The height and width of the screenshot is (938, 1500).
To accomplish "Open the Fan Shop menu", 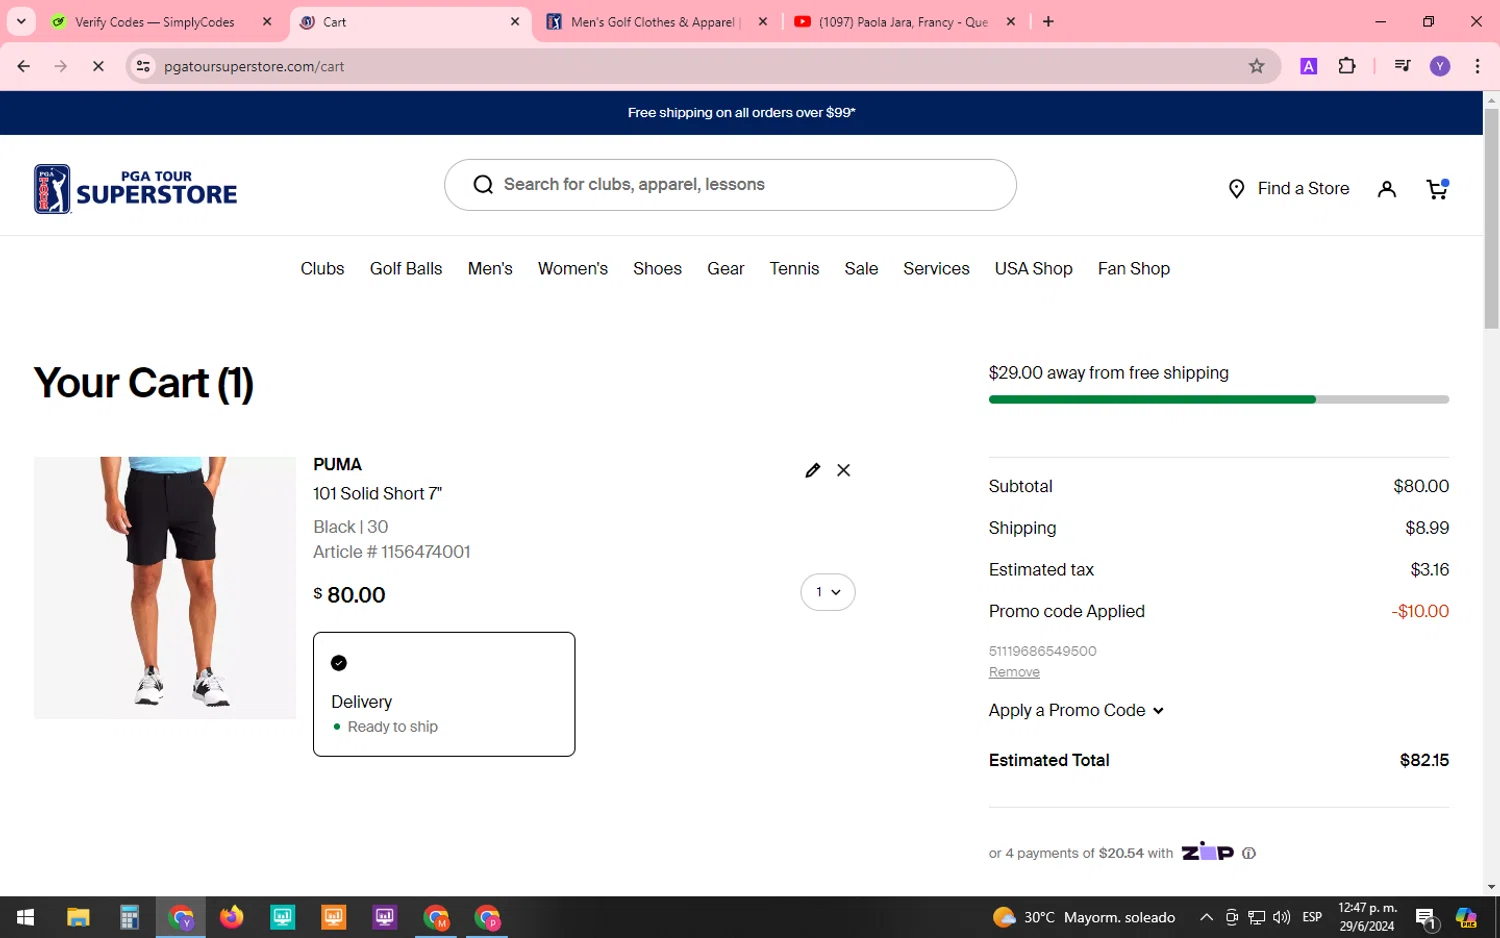I will (x=1134, y=268).
